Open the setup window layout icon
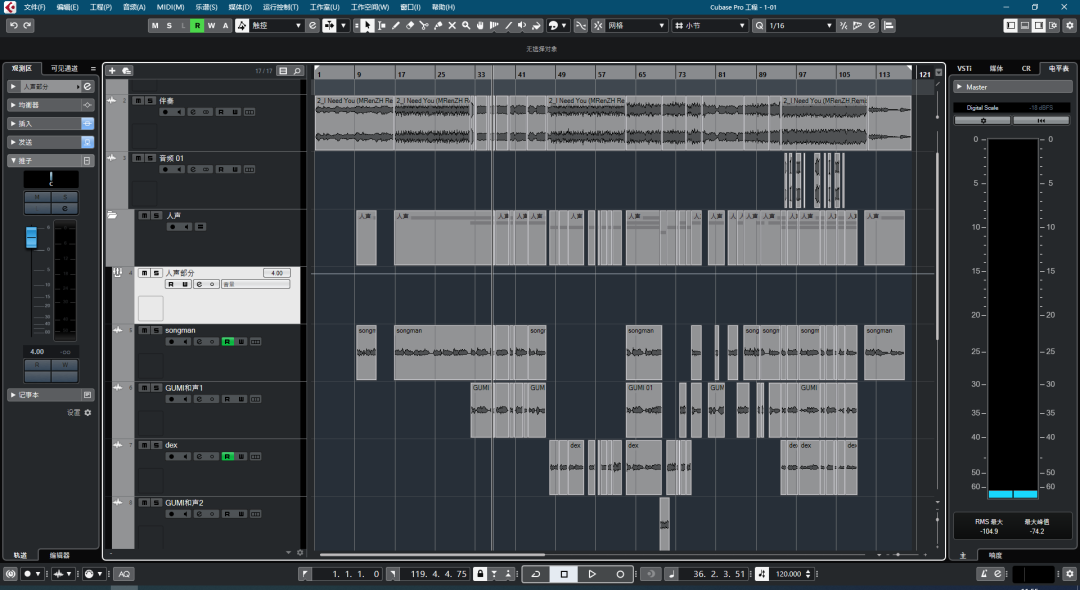Screen dimensions: 1080x590 [1053, 25]
